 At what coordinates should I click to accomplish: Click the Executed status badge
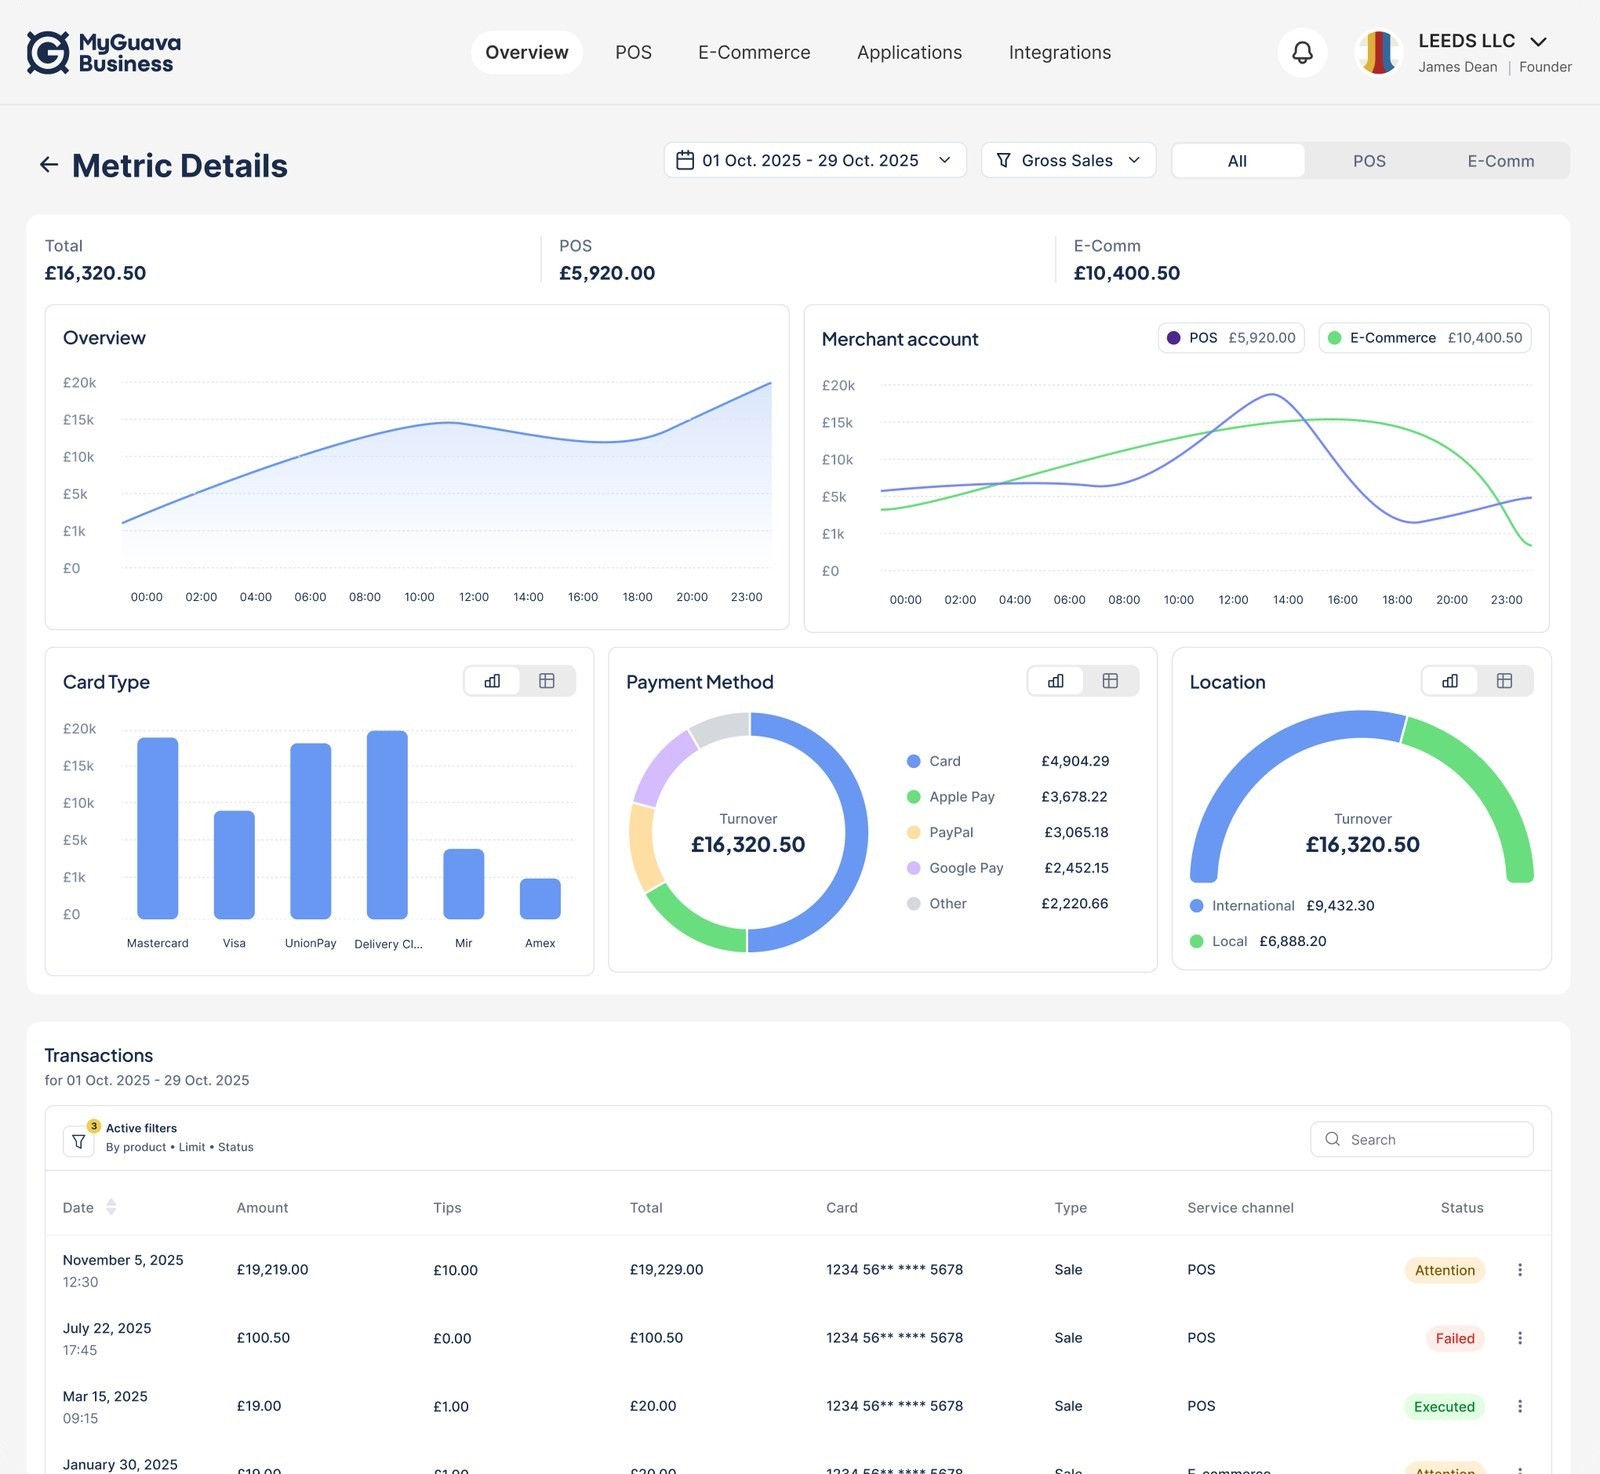pos(1444,1406)
